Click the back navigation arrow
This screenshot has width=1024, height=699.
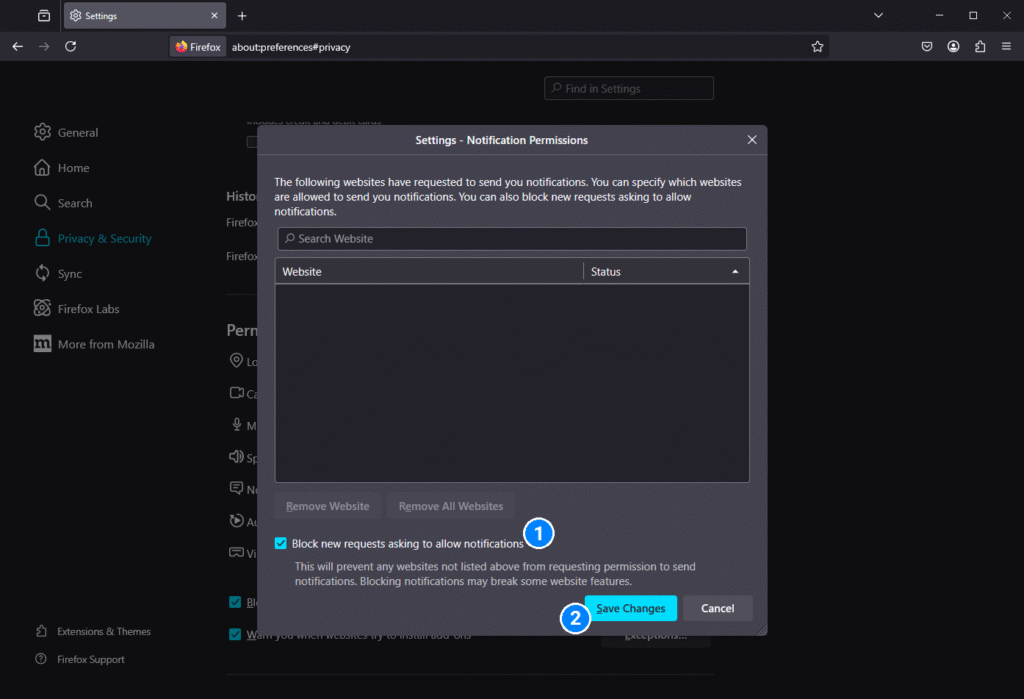17,47
